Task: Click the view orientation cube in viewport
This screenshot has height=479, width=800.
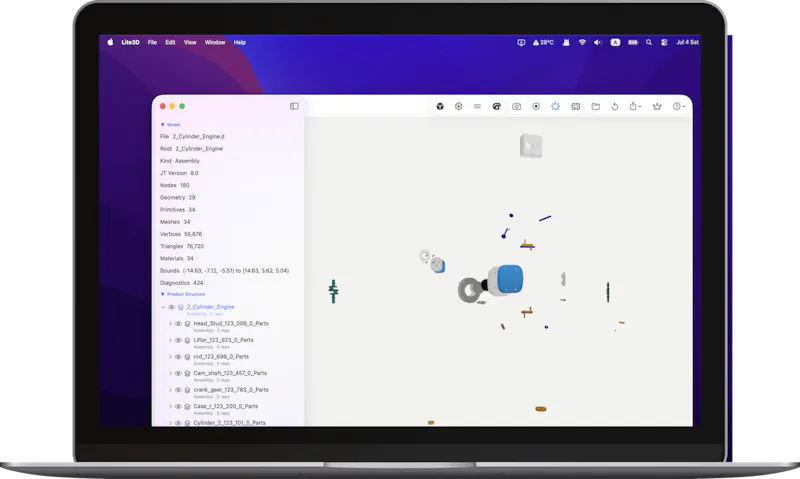Action: (x=531, y=146)
